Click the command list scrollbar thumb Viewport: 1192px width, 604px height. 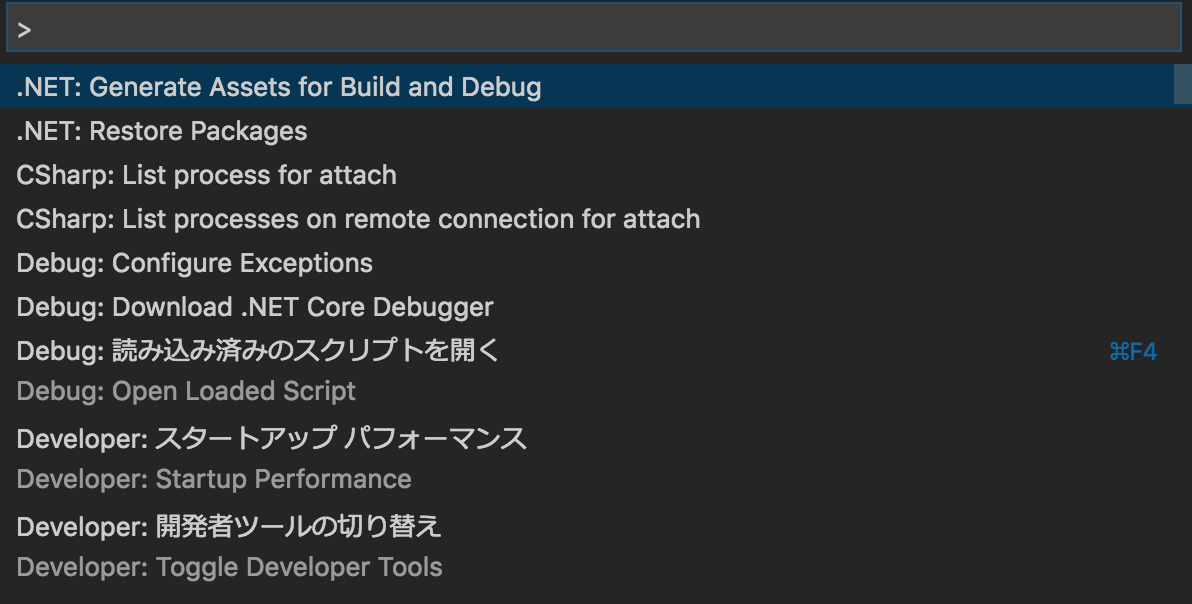1182,84
